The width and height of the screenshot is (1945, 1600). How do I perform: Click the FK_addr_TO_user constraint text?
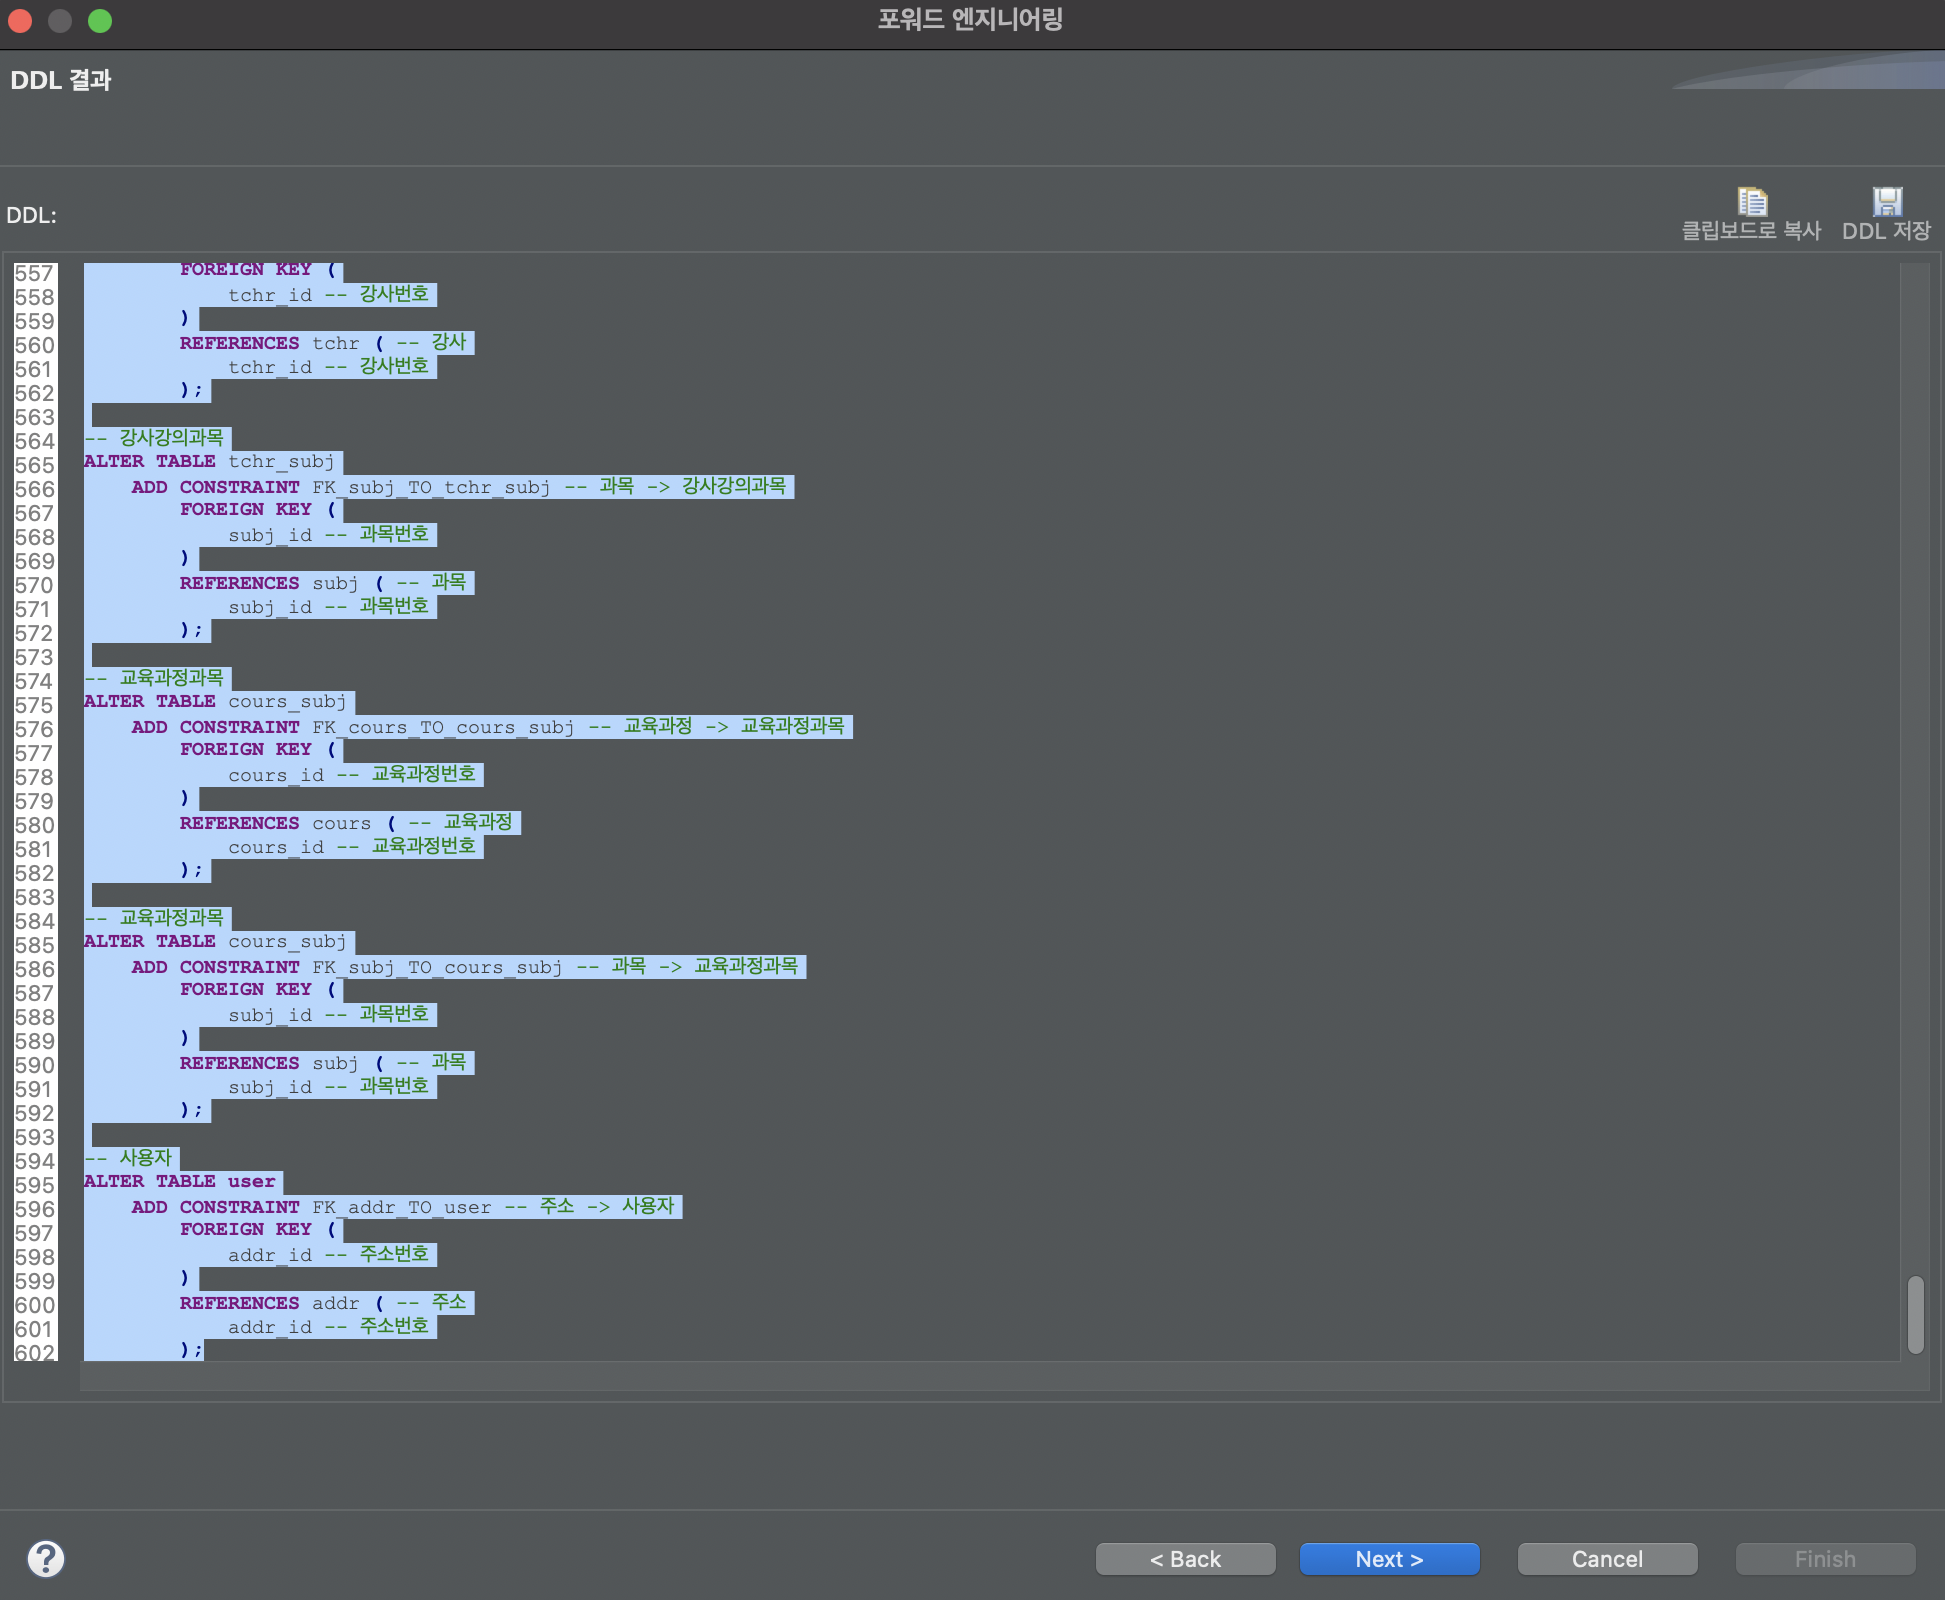click(x=400, y=1207)
